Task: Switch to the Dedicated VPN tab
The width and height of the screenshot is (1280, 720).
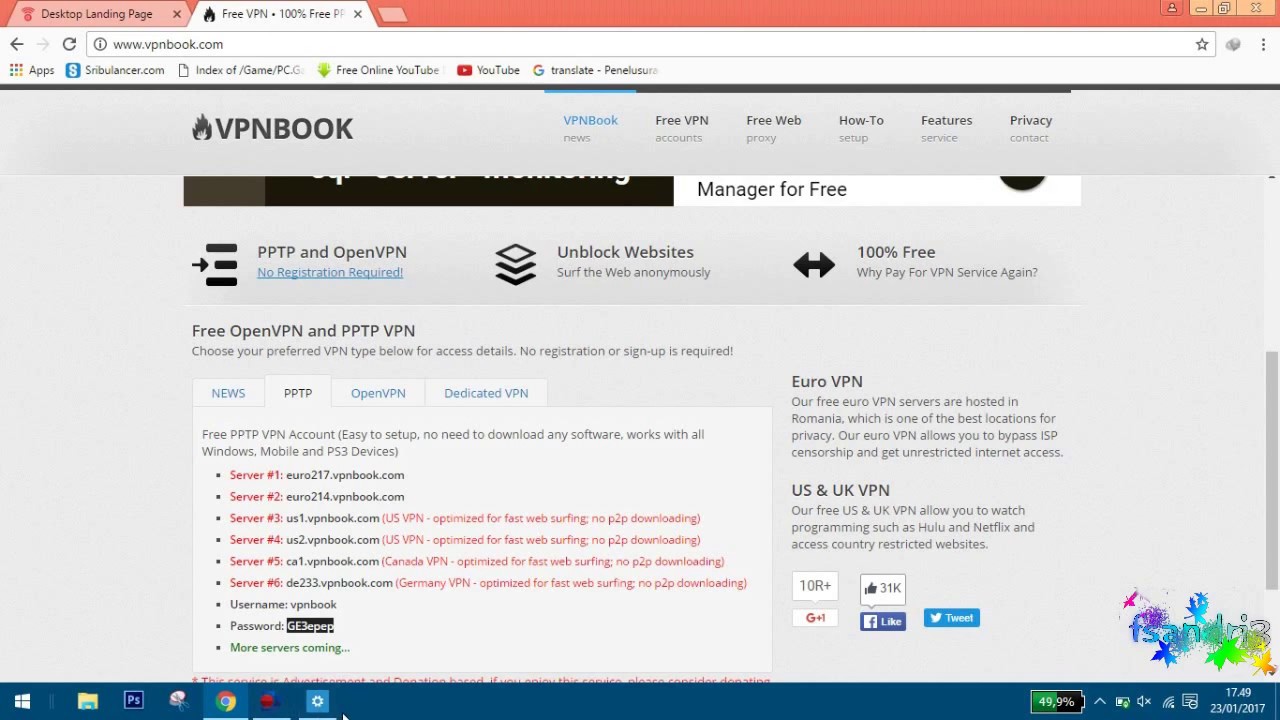Action: [486, 393]
